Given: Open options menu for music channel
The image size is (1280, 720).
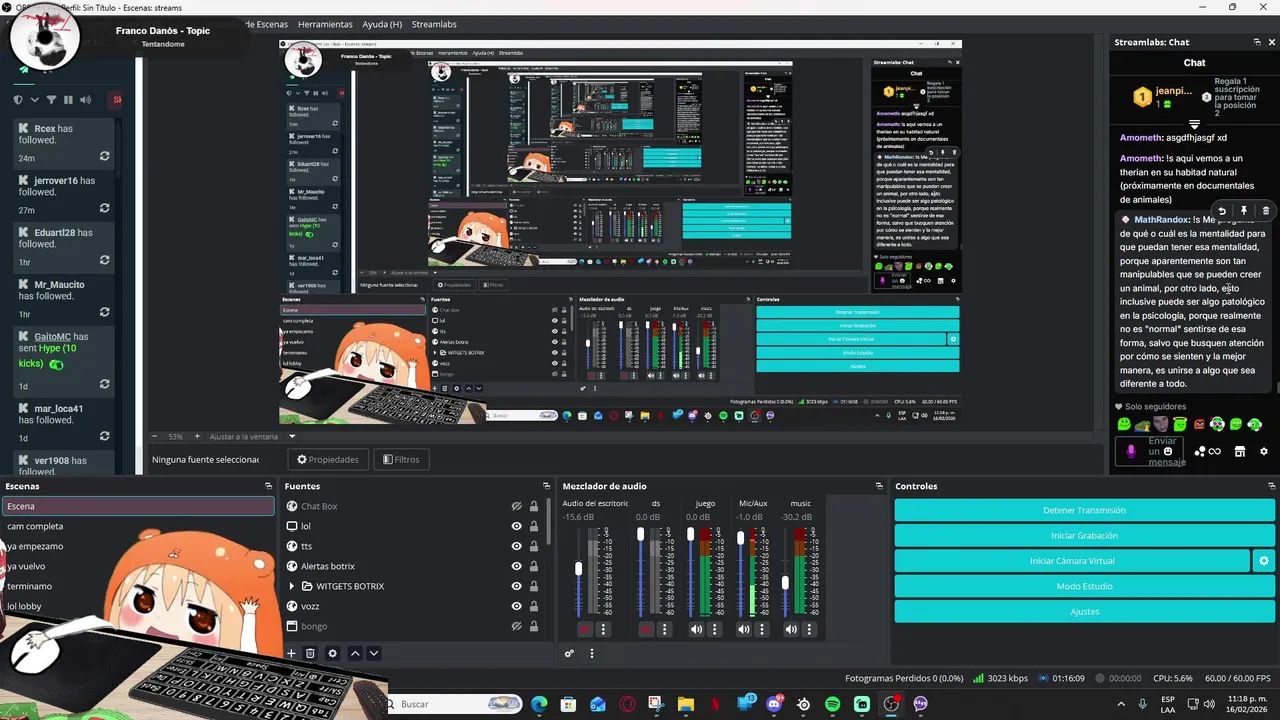Looking at the screenshot, I should coord(809,629).
